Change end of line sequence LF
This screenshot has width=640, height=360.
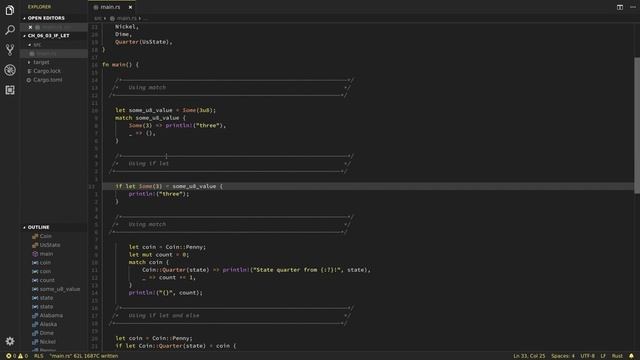[x=603, y=356]
